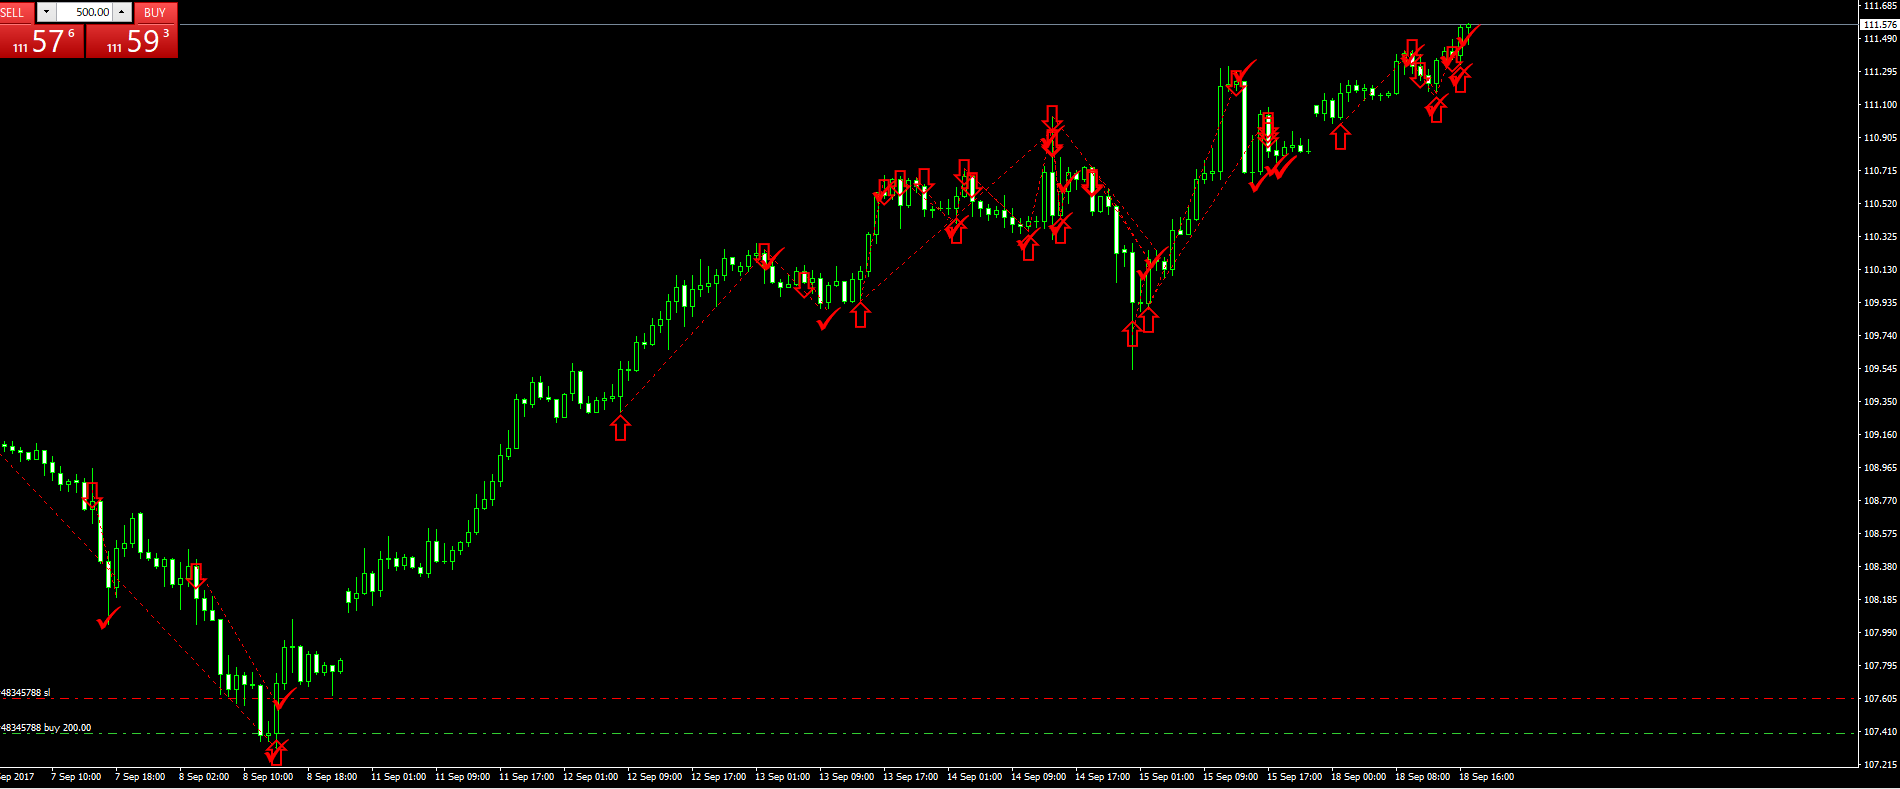Click the '11 Sep 09:00' time axis label
This screenshot has width=1900, height=789.
pyautogui.click(x=463, y=777)
